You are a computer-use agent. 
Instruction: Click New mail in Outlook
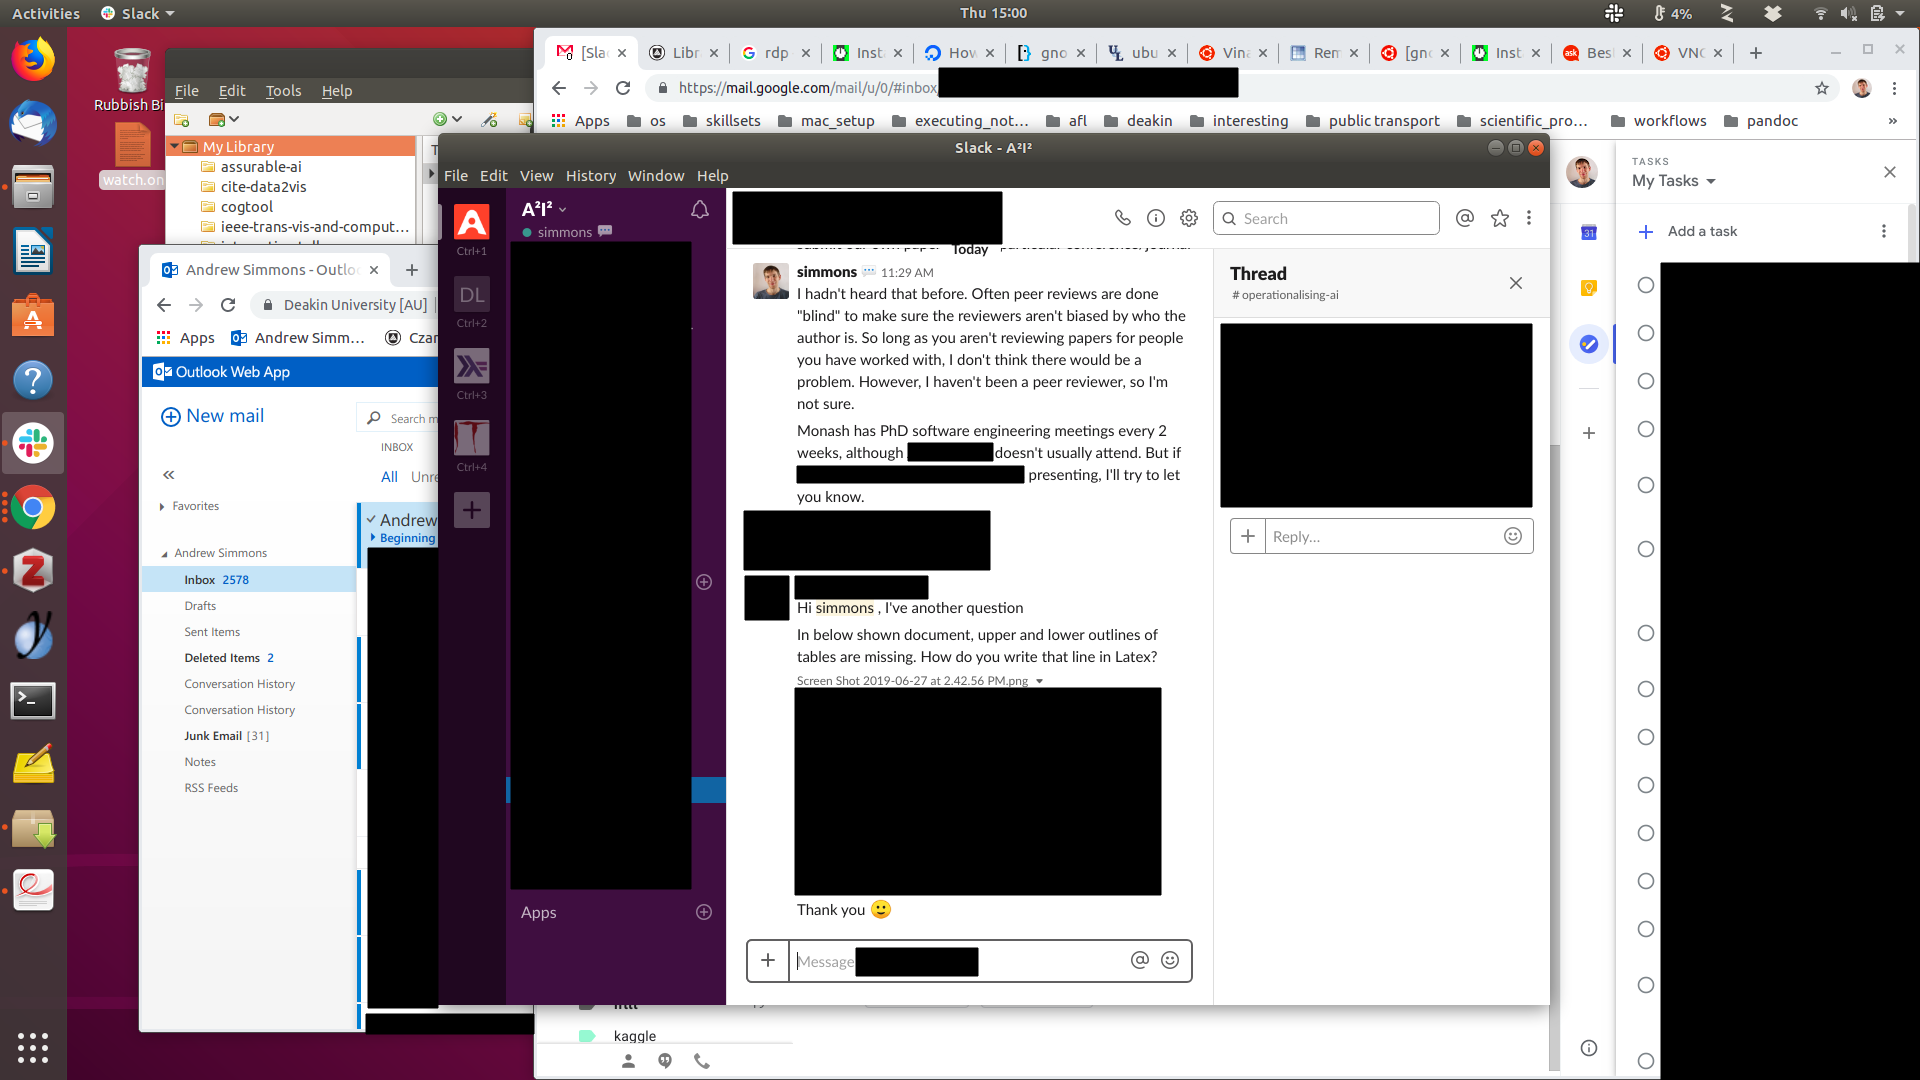tap(213, 416)
